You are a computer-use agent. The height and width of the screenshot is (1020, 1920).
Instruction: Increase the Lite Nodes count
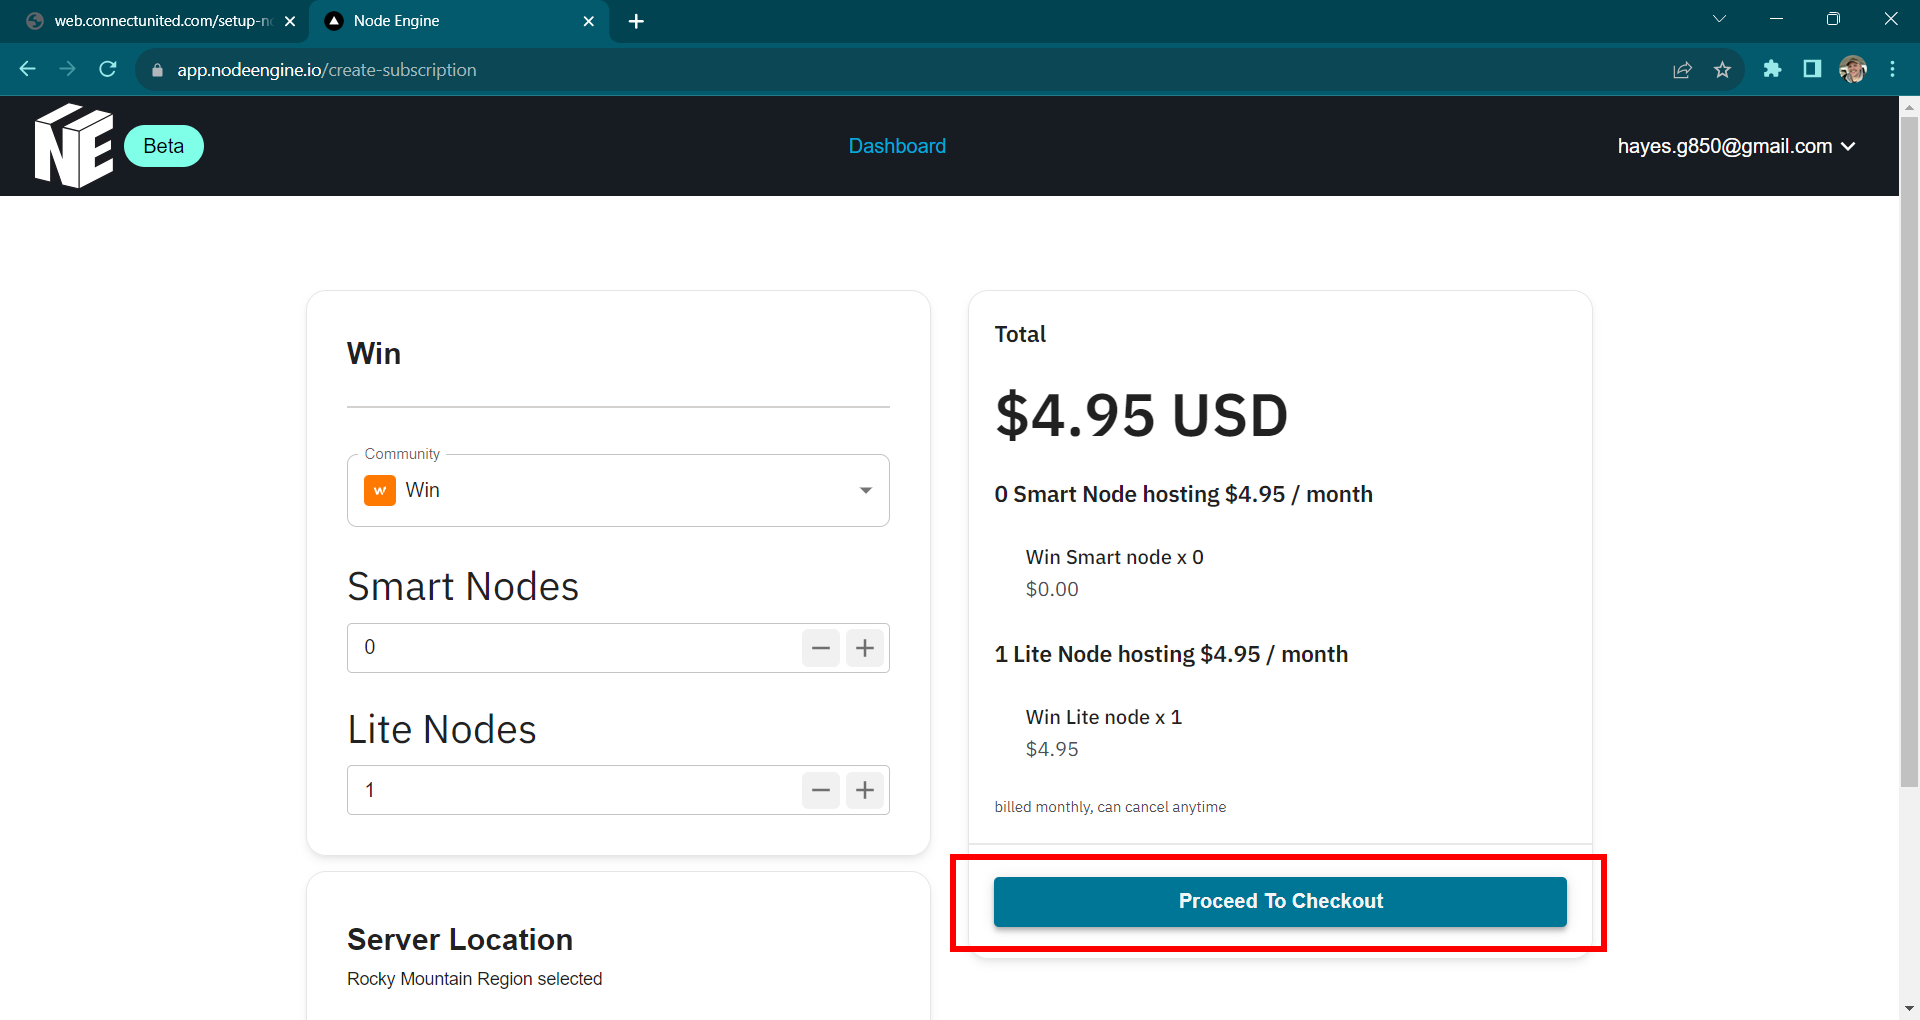point(865,790)
